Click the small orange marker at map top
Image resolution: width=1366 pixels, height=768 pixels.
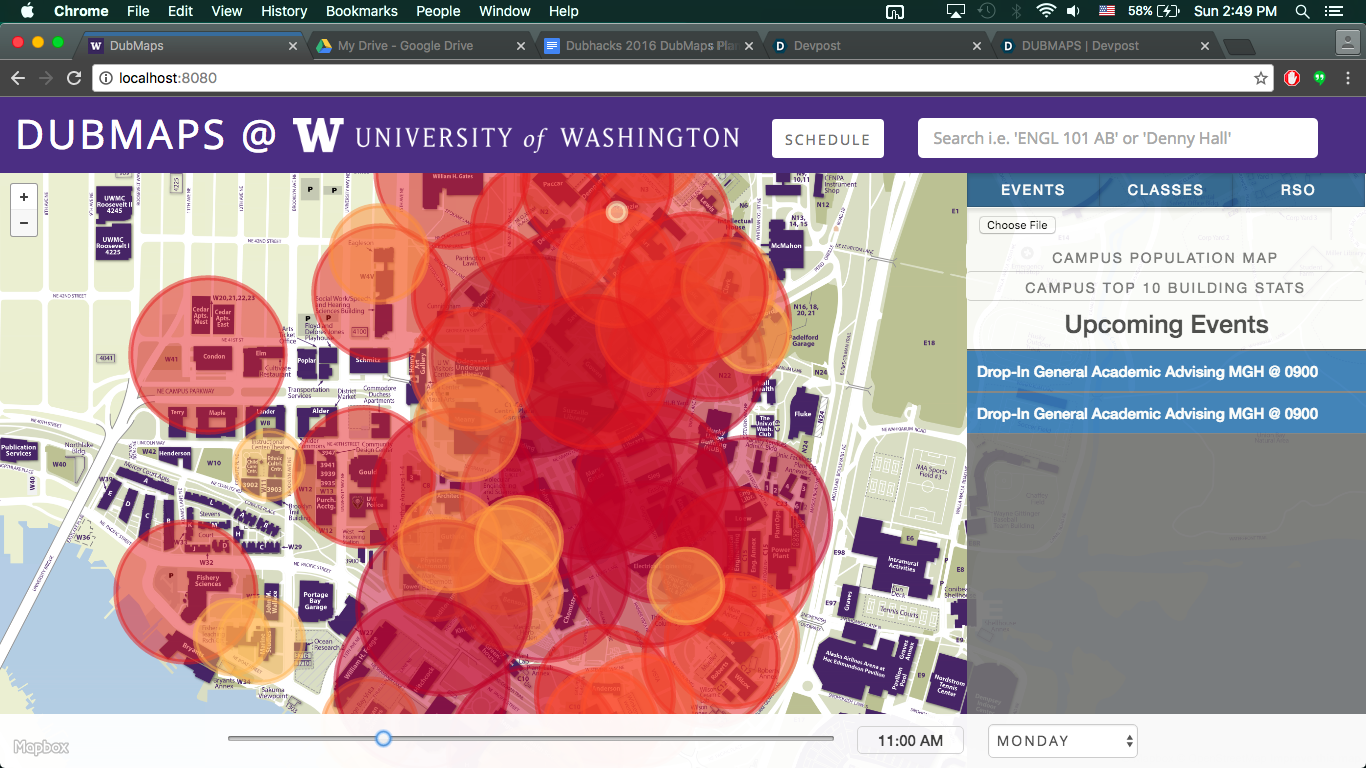tap(617, 212)
